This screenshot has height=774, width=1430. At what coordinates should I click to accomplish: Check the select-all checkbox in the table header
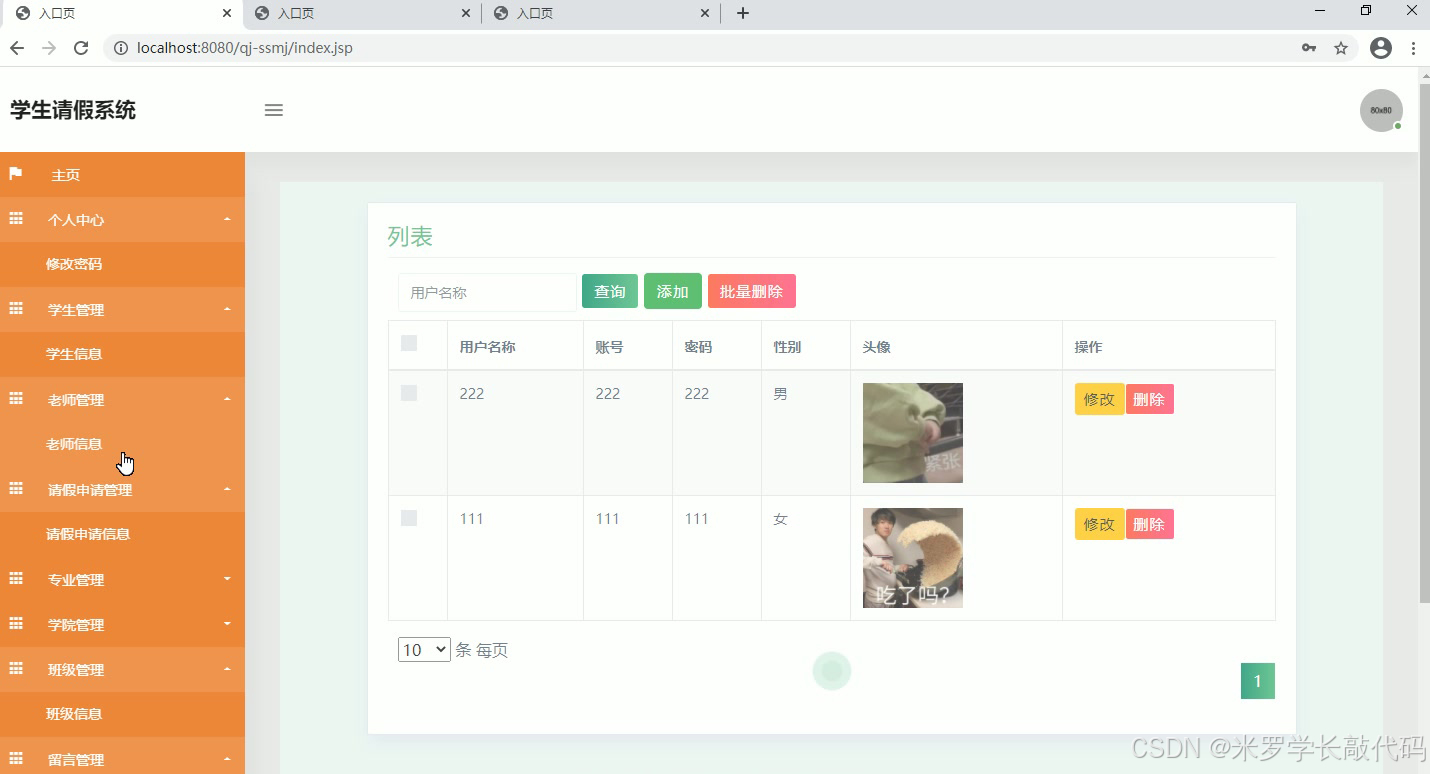click(x=408, y=343)
